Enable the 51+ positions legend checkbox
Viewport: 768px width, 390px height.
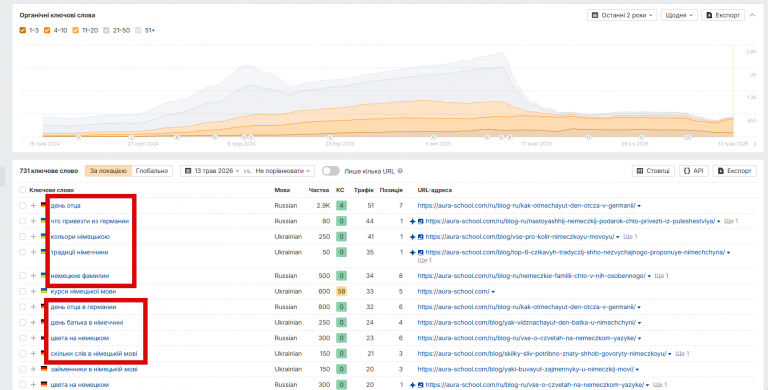[x=138, y=30]
